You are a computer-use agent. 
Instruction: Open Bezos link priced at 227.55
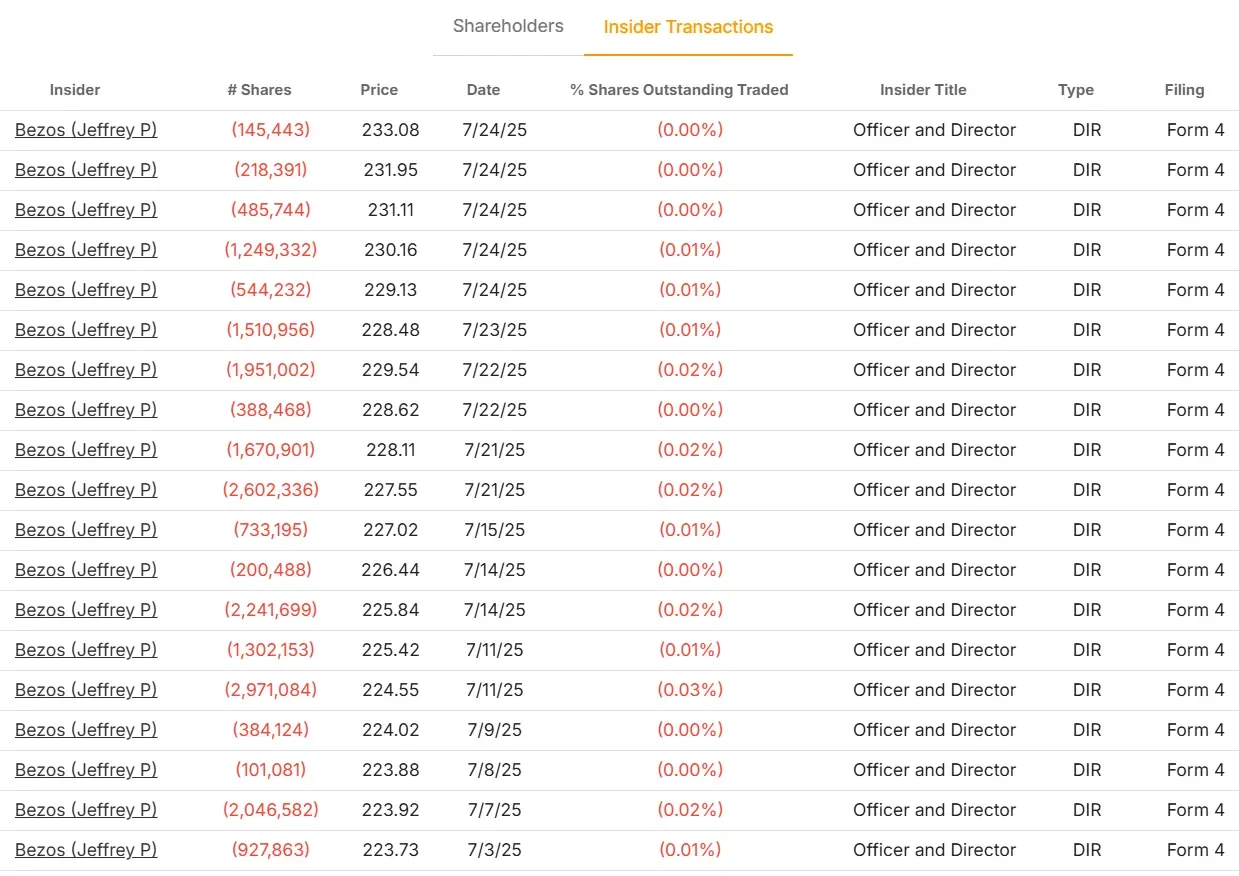pos(86,490)
